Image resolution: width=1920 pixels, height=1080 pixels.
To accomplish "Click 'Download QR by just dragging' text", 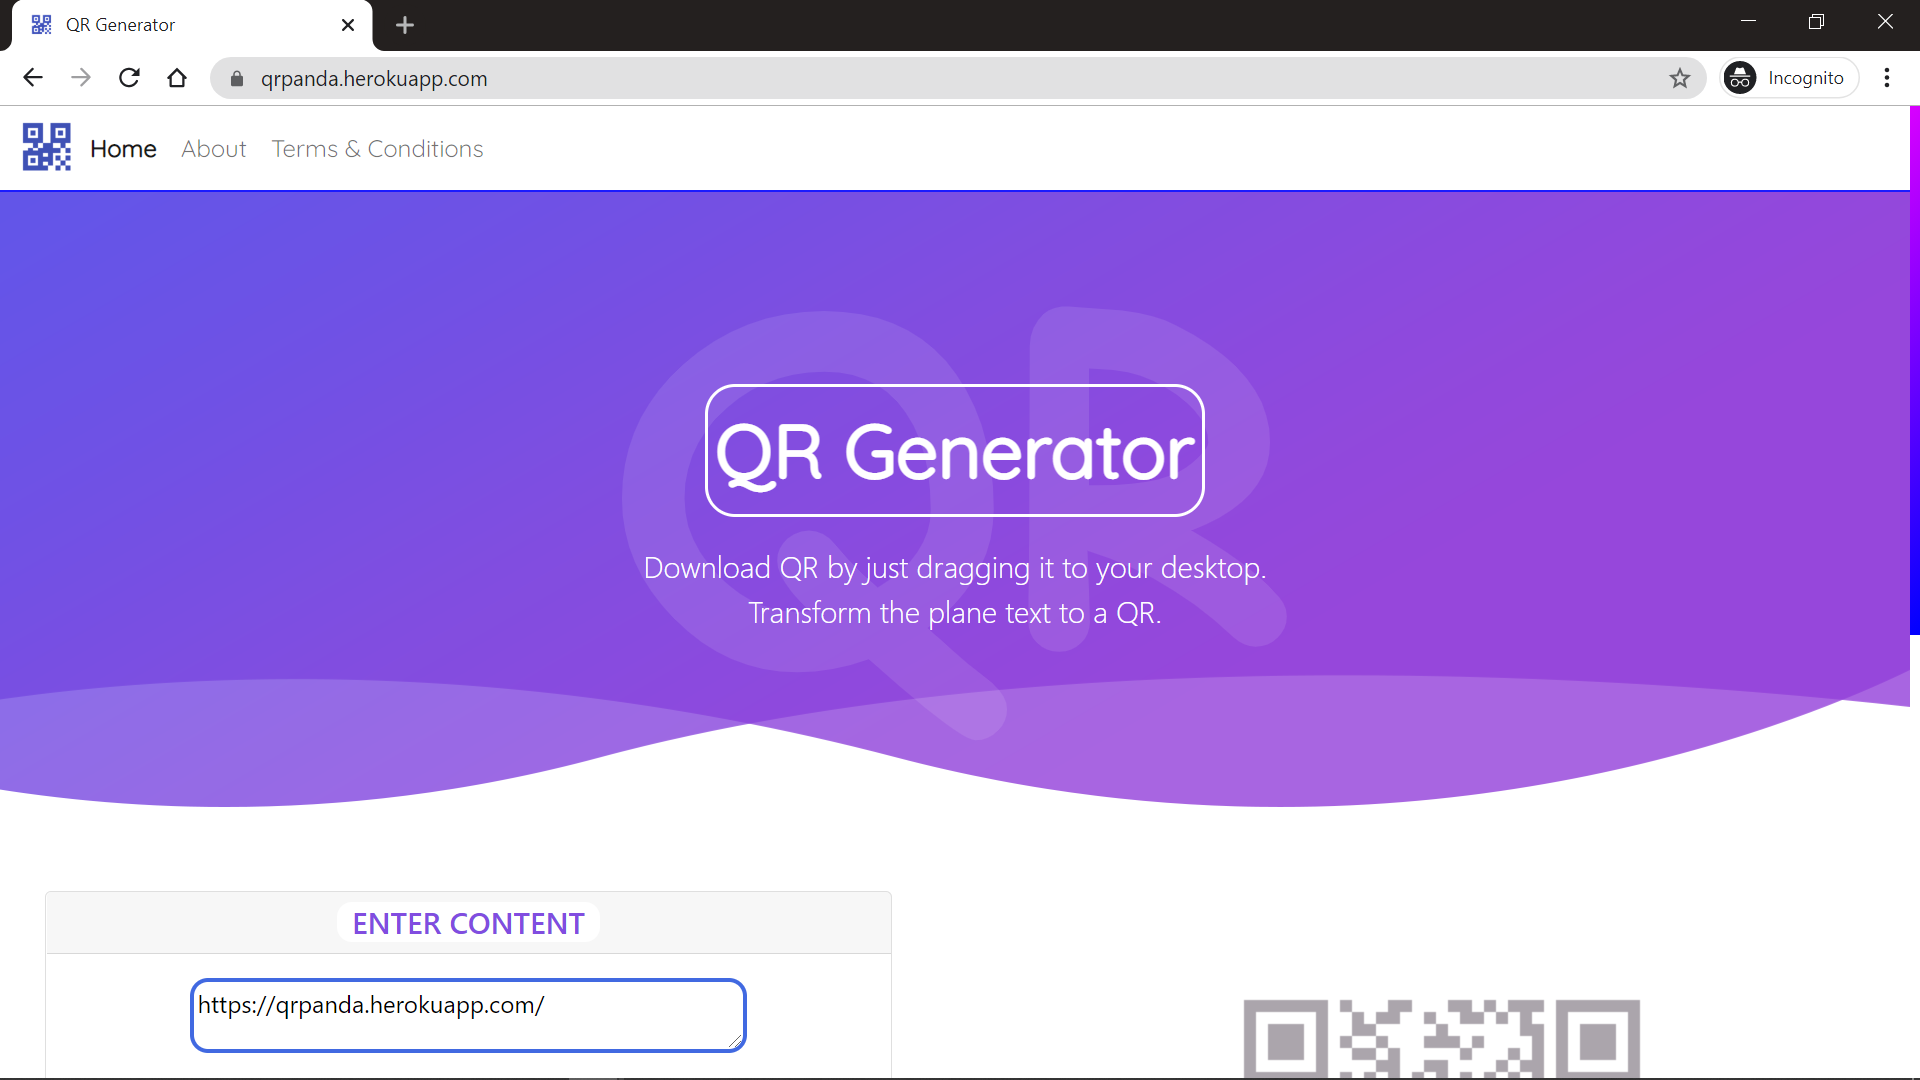I will coord(955,568).
